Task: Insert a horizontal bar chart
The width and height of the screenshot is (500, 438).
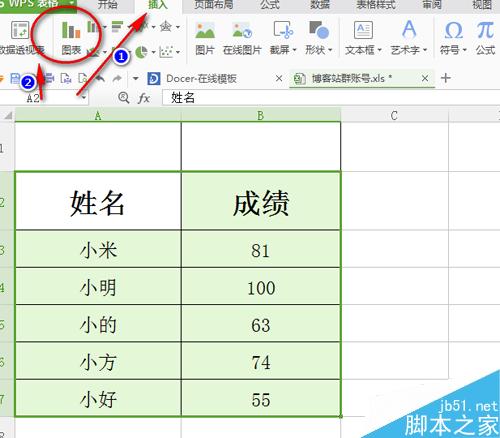Action: [x=117, y=26]
